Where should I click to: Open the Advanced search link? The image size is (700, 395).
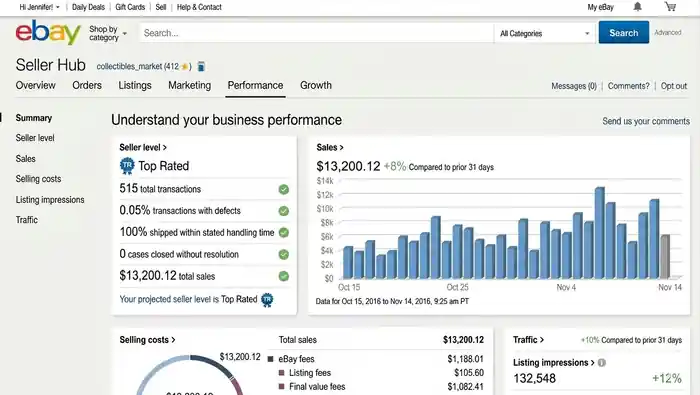coord(668,33)
